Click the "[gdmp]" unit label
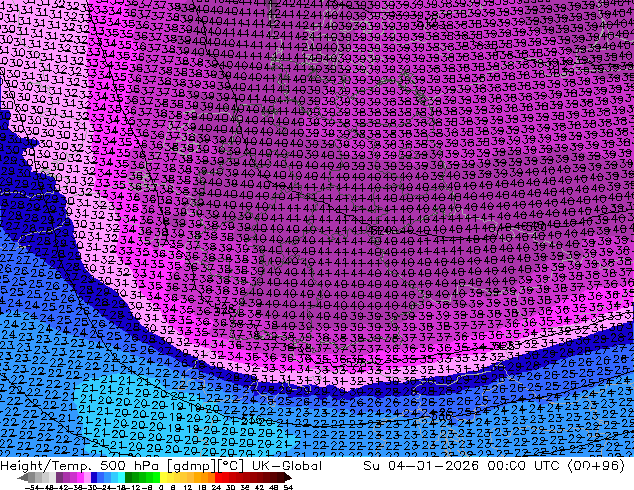The width and height of the screenshot is (634, 490). pos(192,466)
